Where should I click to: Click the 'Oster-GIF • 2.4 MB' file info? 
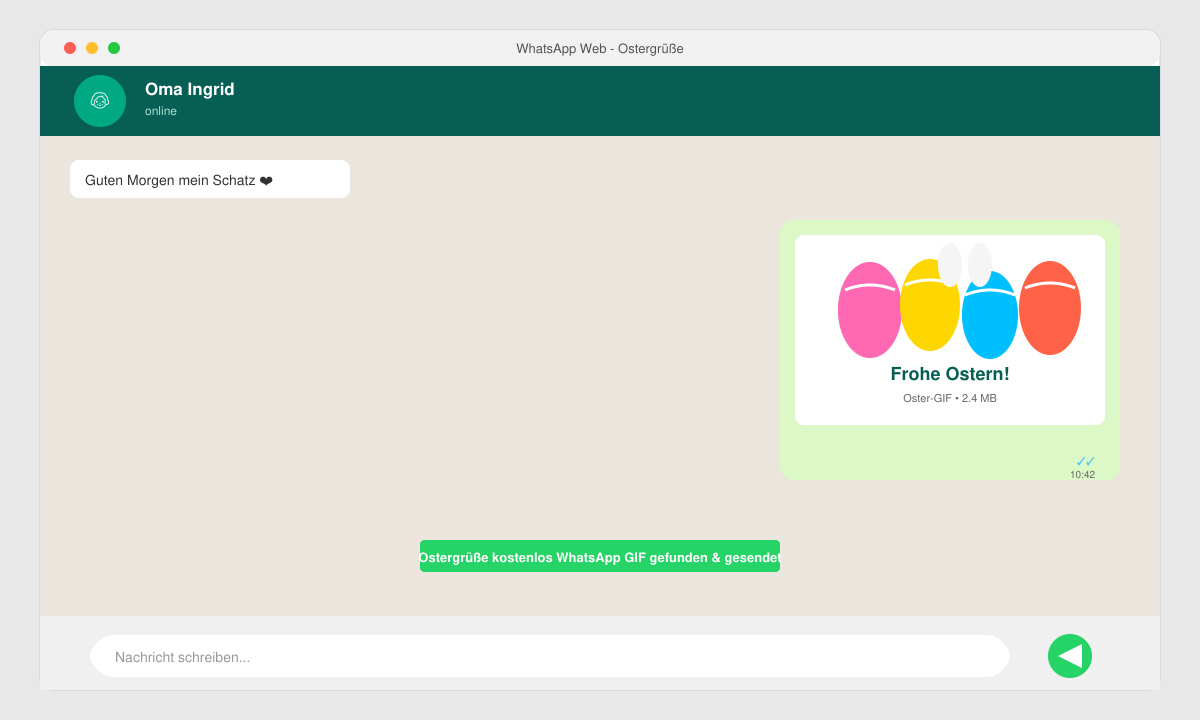950,398
